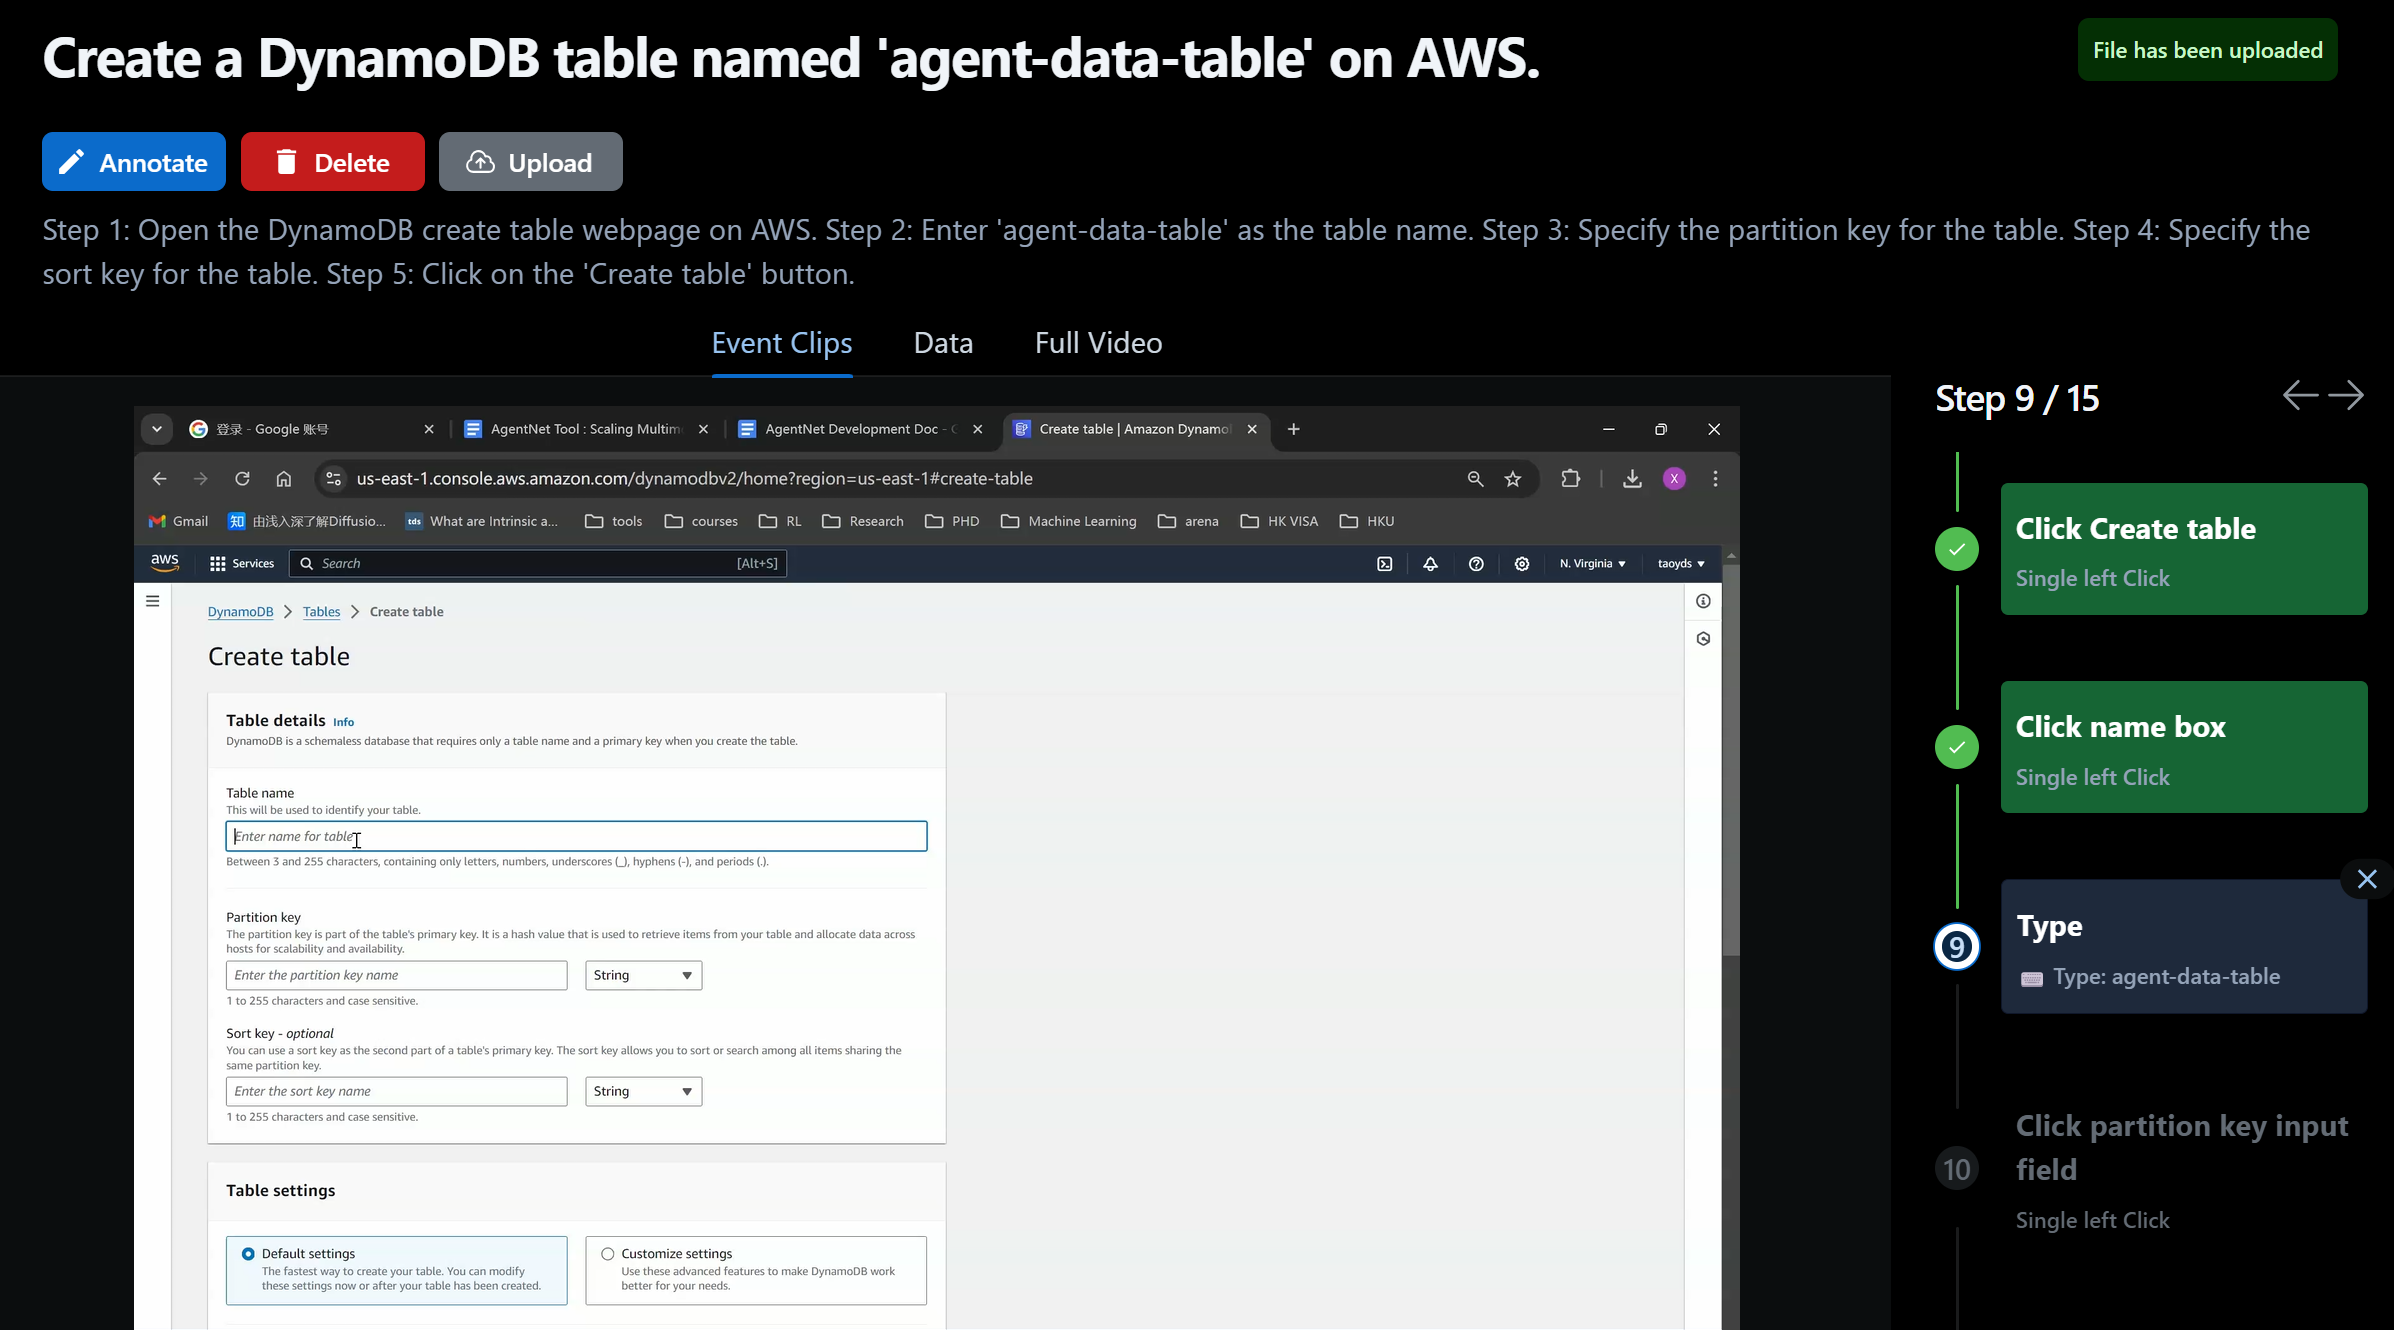Image resolution: width=2394 pixels, height=1330 pixels.
Task: Click the table name input field
Action: [576, 836]
